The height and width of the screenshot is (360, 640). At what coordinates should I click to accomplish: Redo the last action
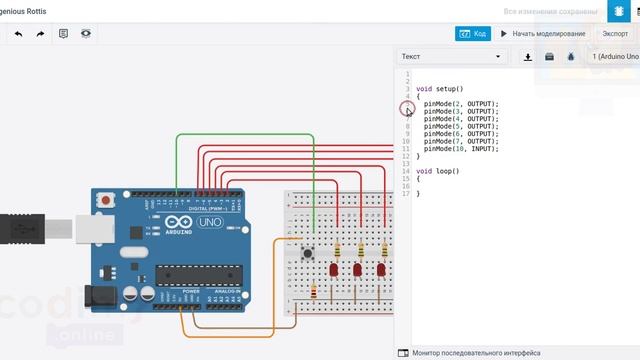40,34
